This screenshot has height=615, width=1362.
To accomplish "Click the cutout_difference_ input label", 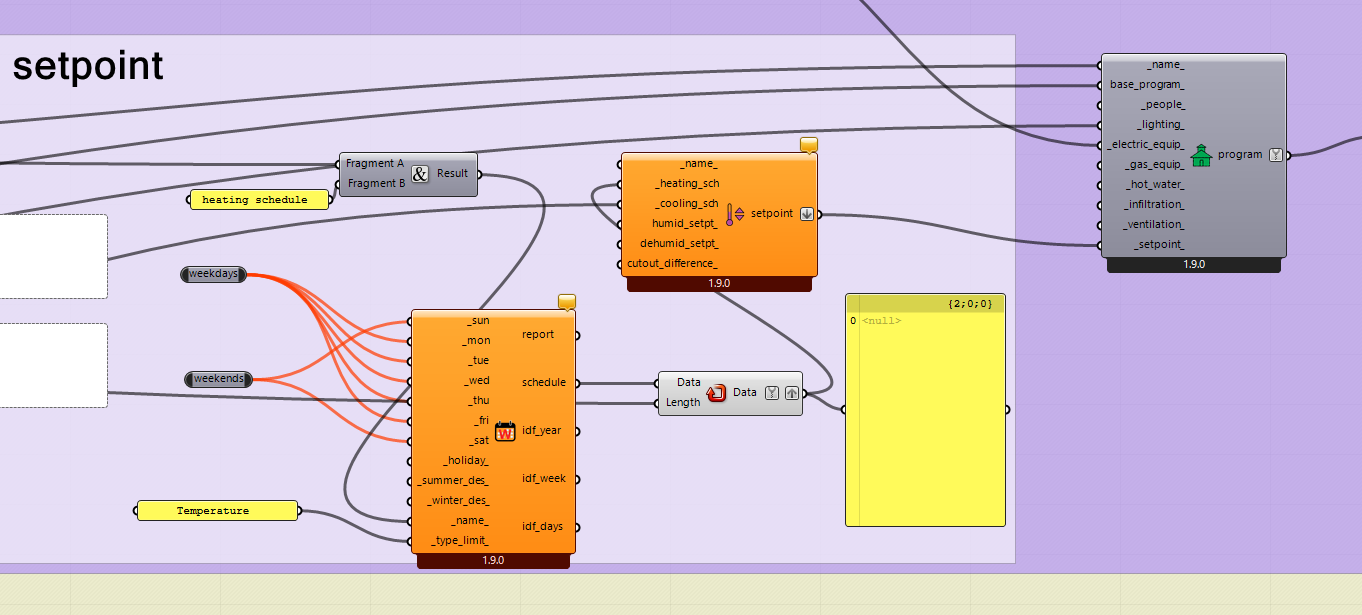I will [672, 264].
